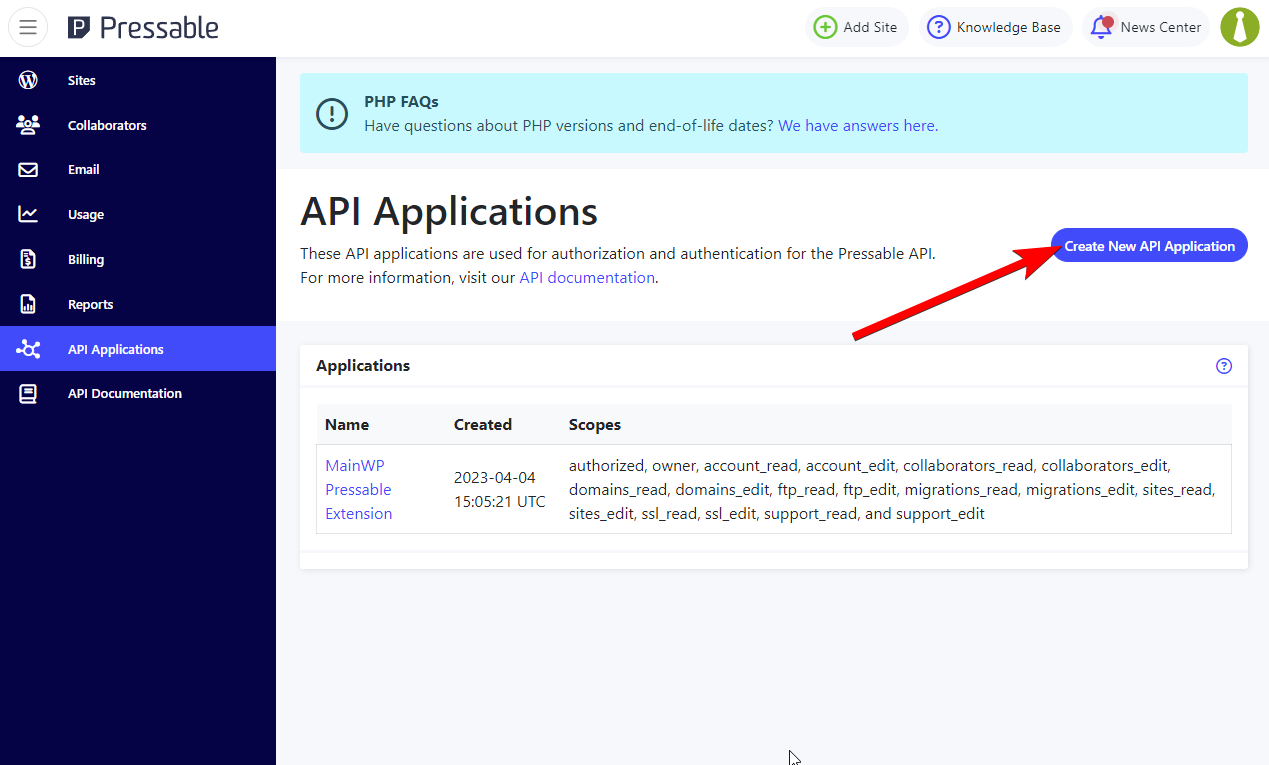Open the MainWP Pressable Extension application

(x=358, y=489)
